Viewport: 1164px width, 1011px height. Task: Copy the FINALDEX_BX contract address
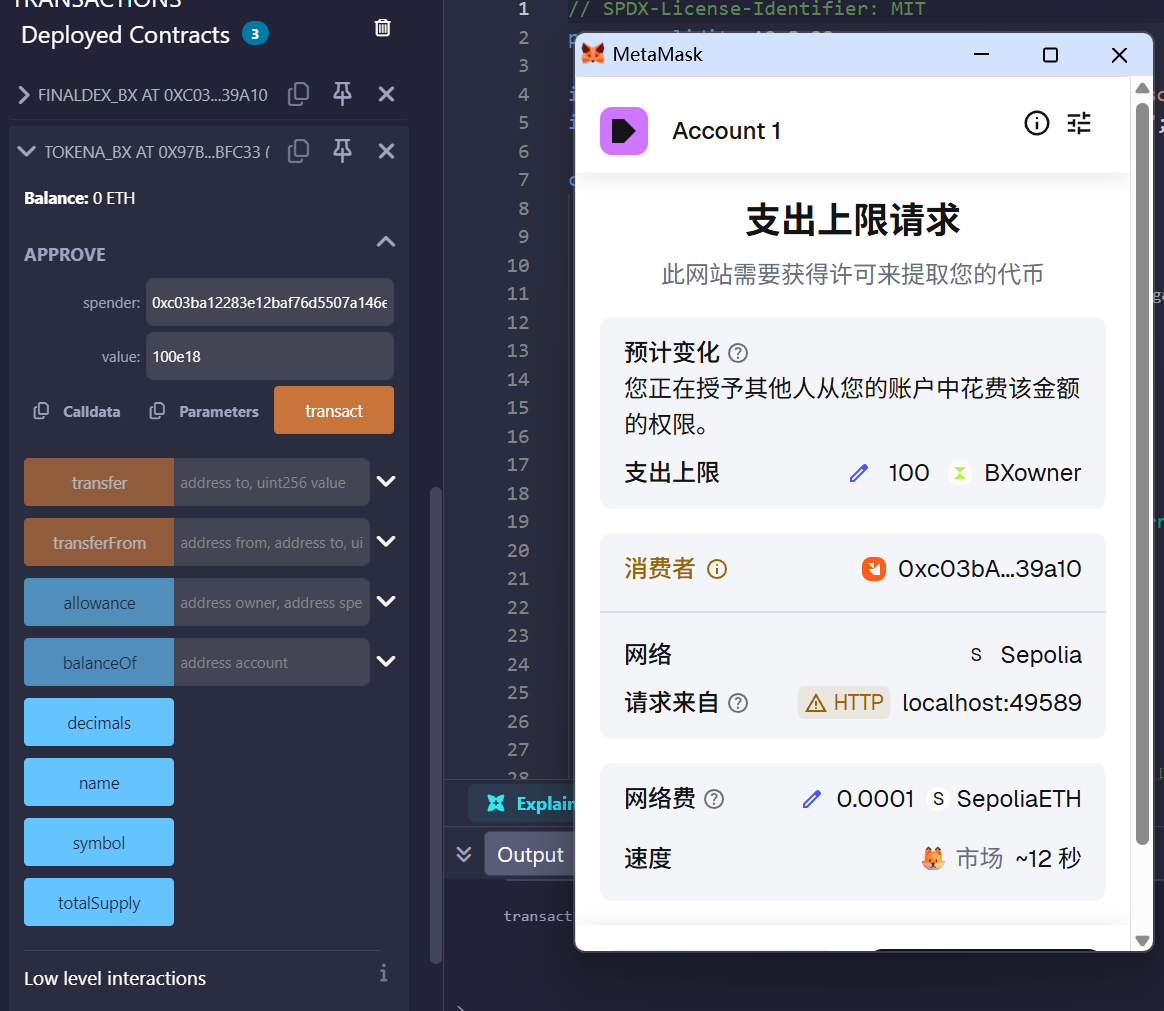click(x=298, y=95)
